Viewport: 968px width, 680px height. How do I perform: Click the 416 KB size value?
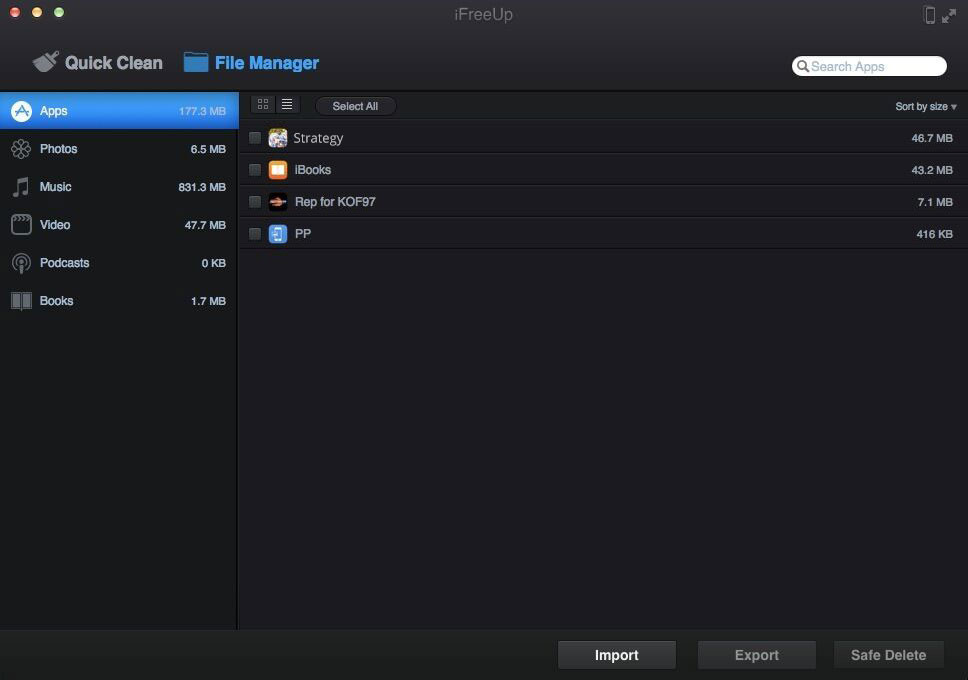point(935,234)
